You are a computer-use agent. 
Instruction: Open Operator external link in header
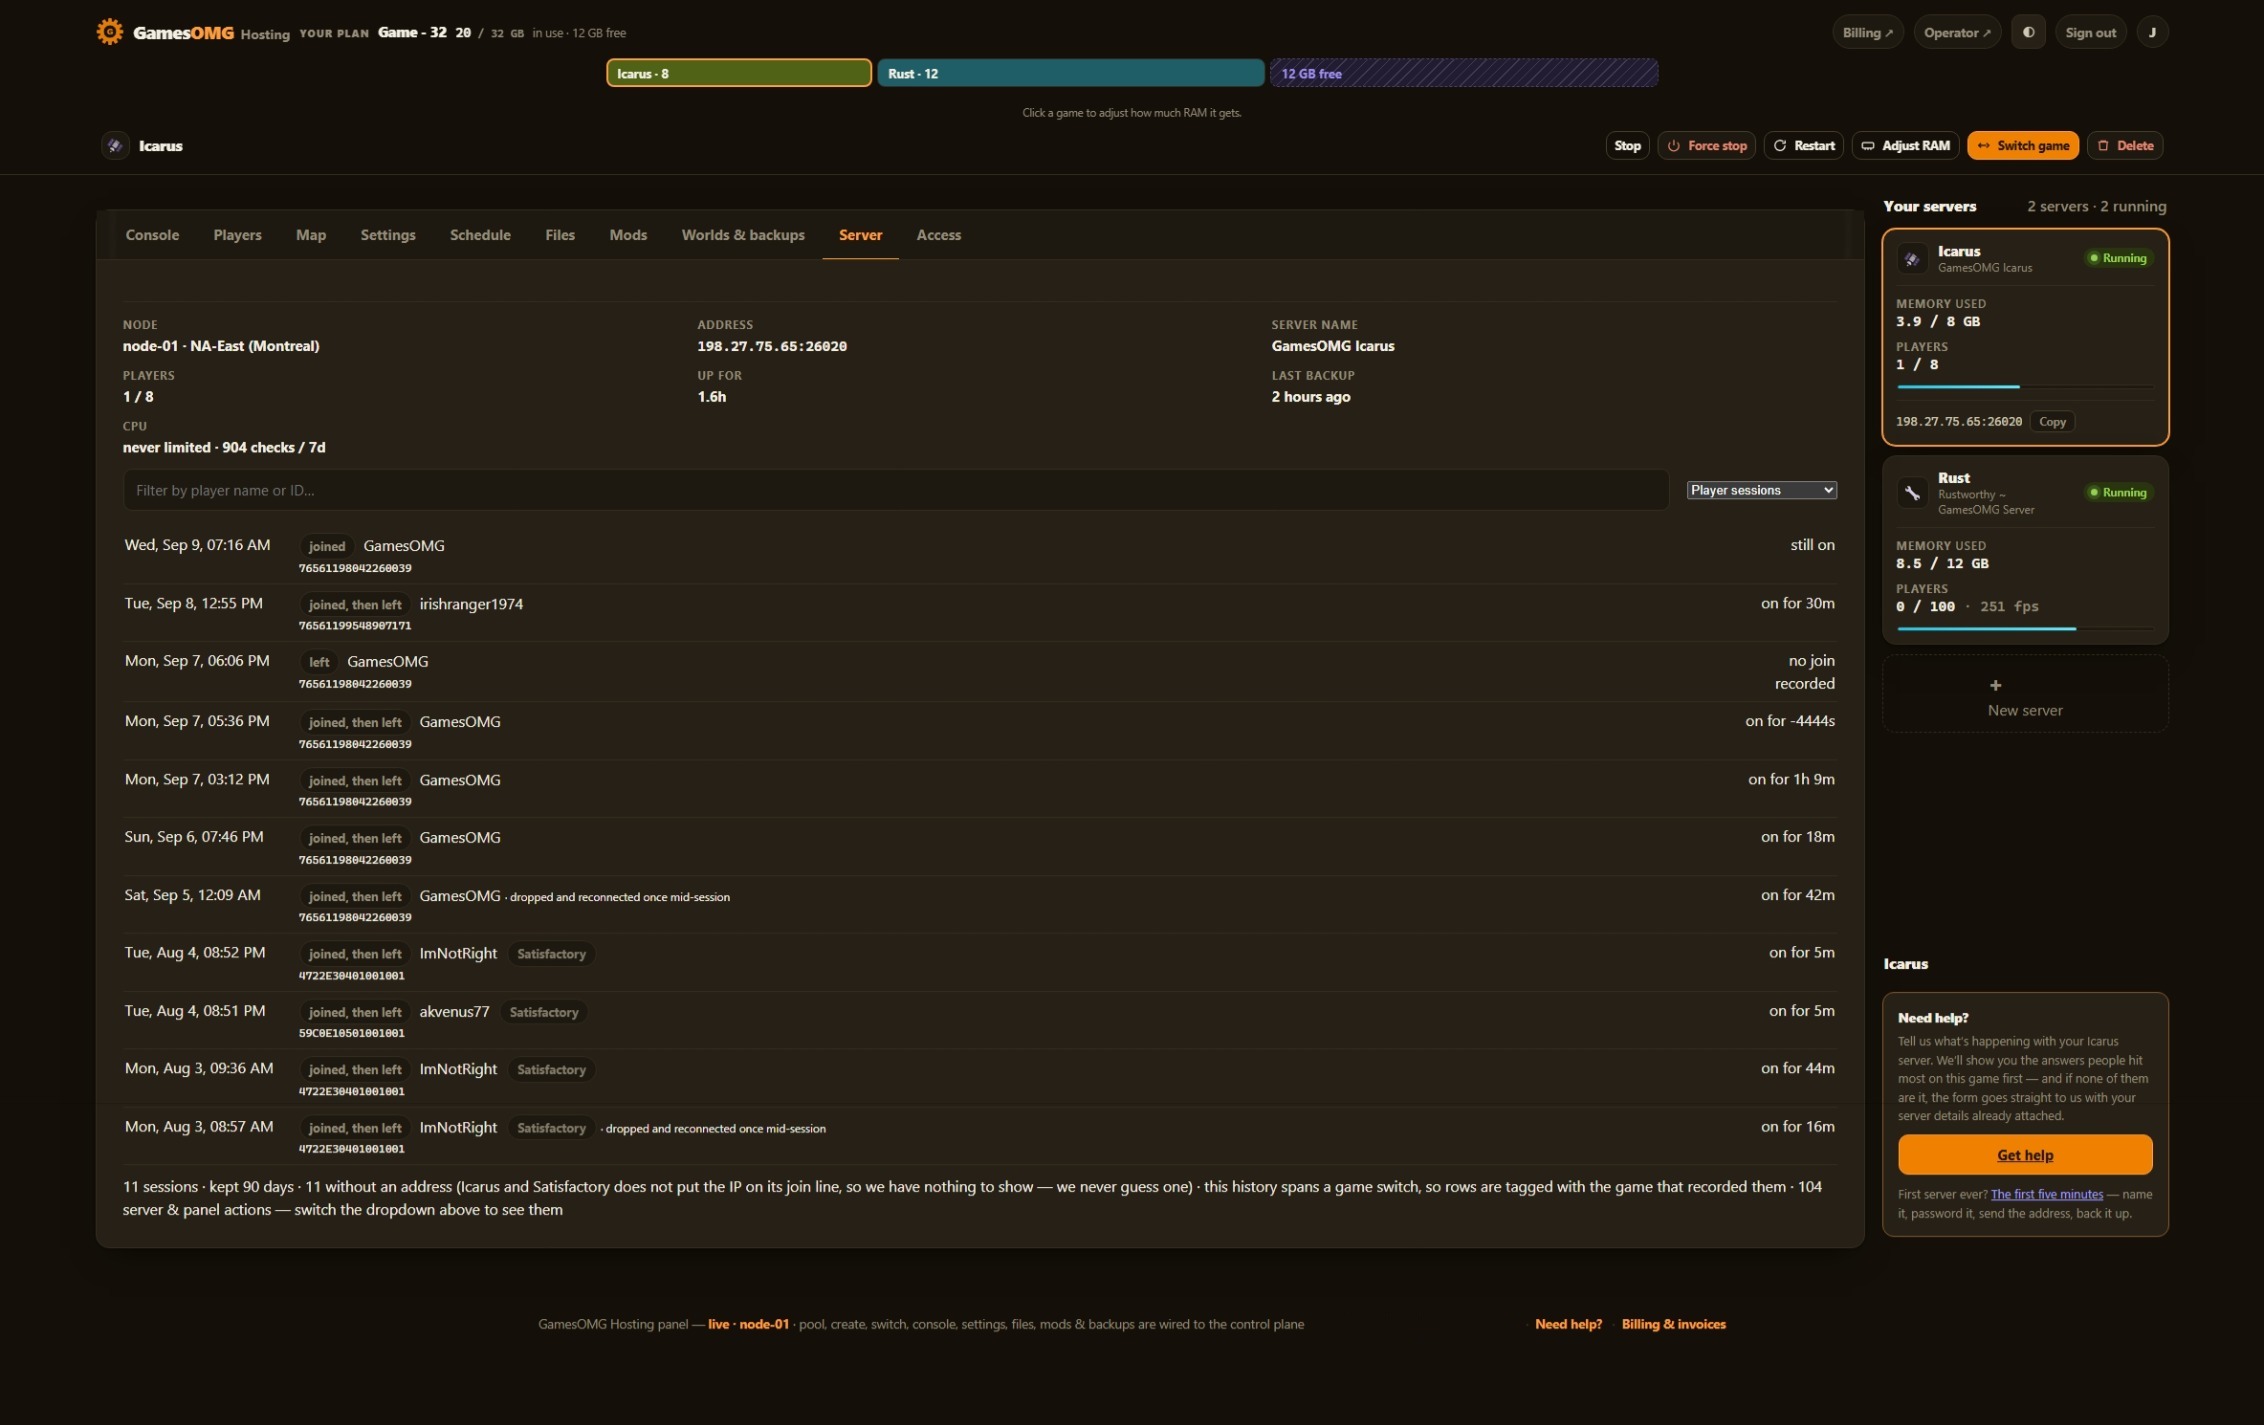(1957, 32)
